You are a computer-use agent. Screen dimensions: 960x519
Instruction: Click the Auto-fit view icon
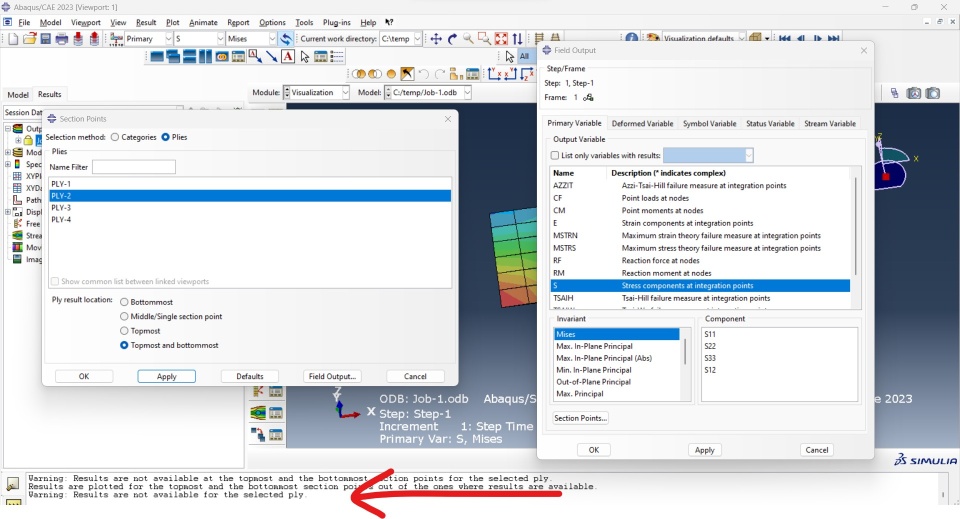click(x=501, y=39)
